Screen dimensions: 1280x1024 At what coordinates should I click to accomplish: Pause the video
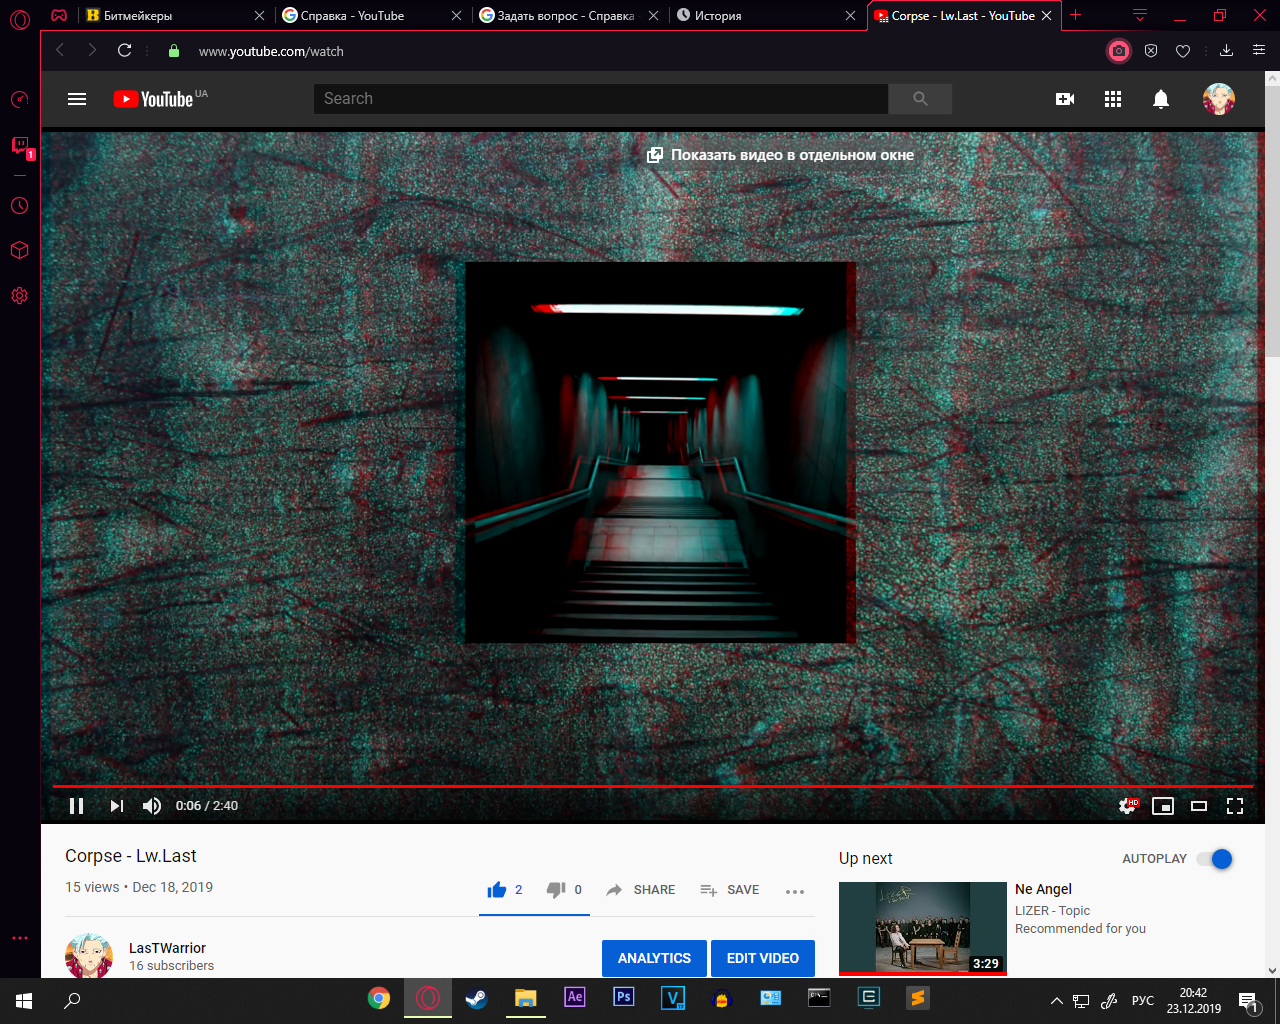pos(76,806)
